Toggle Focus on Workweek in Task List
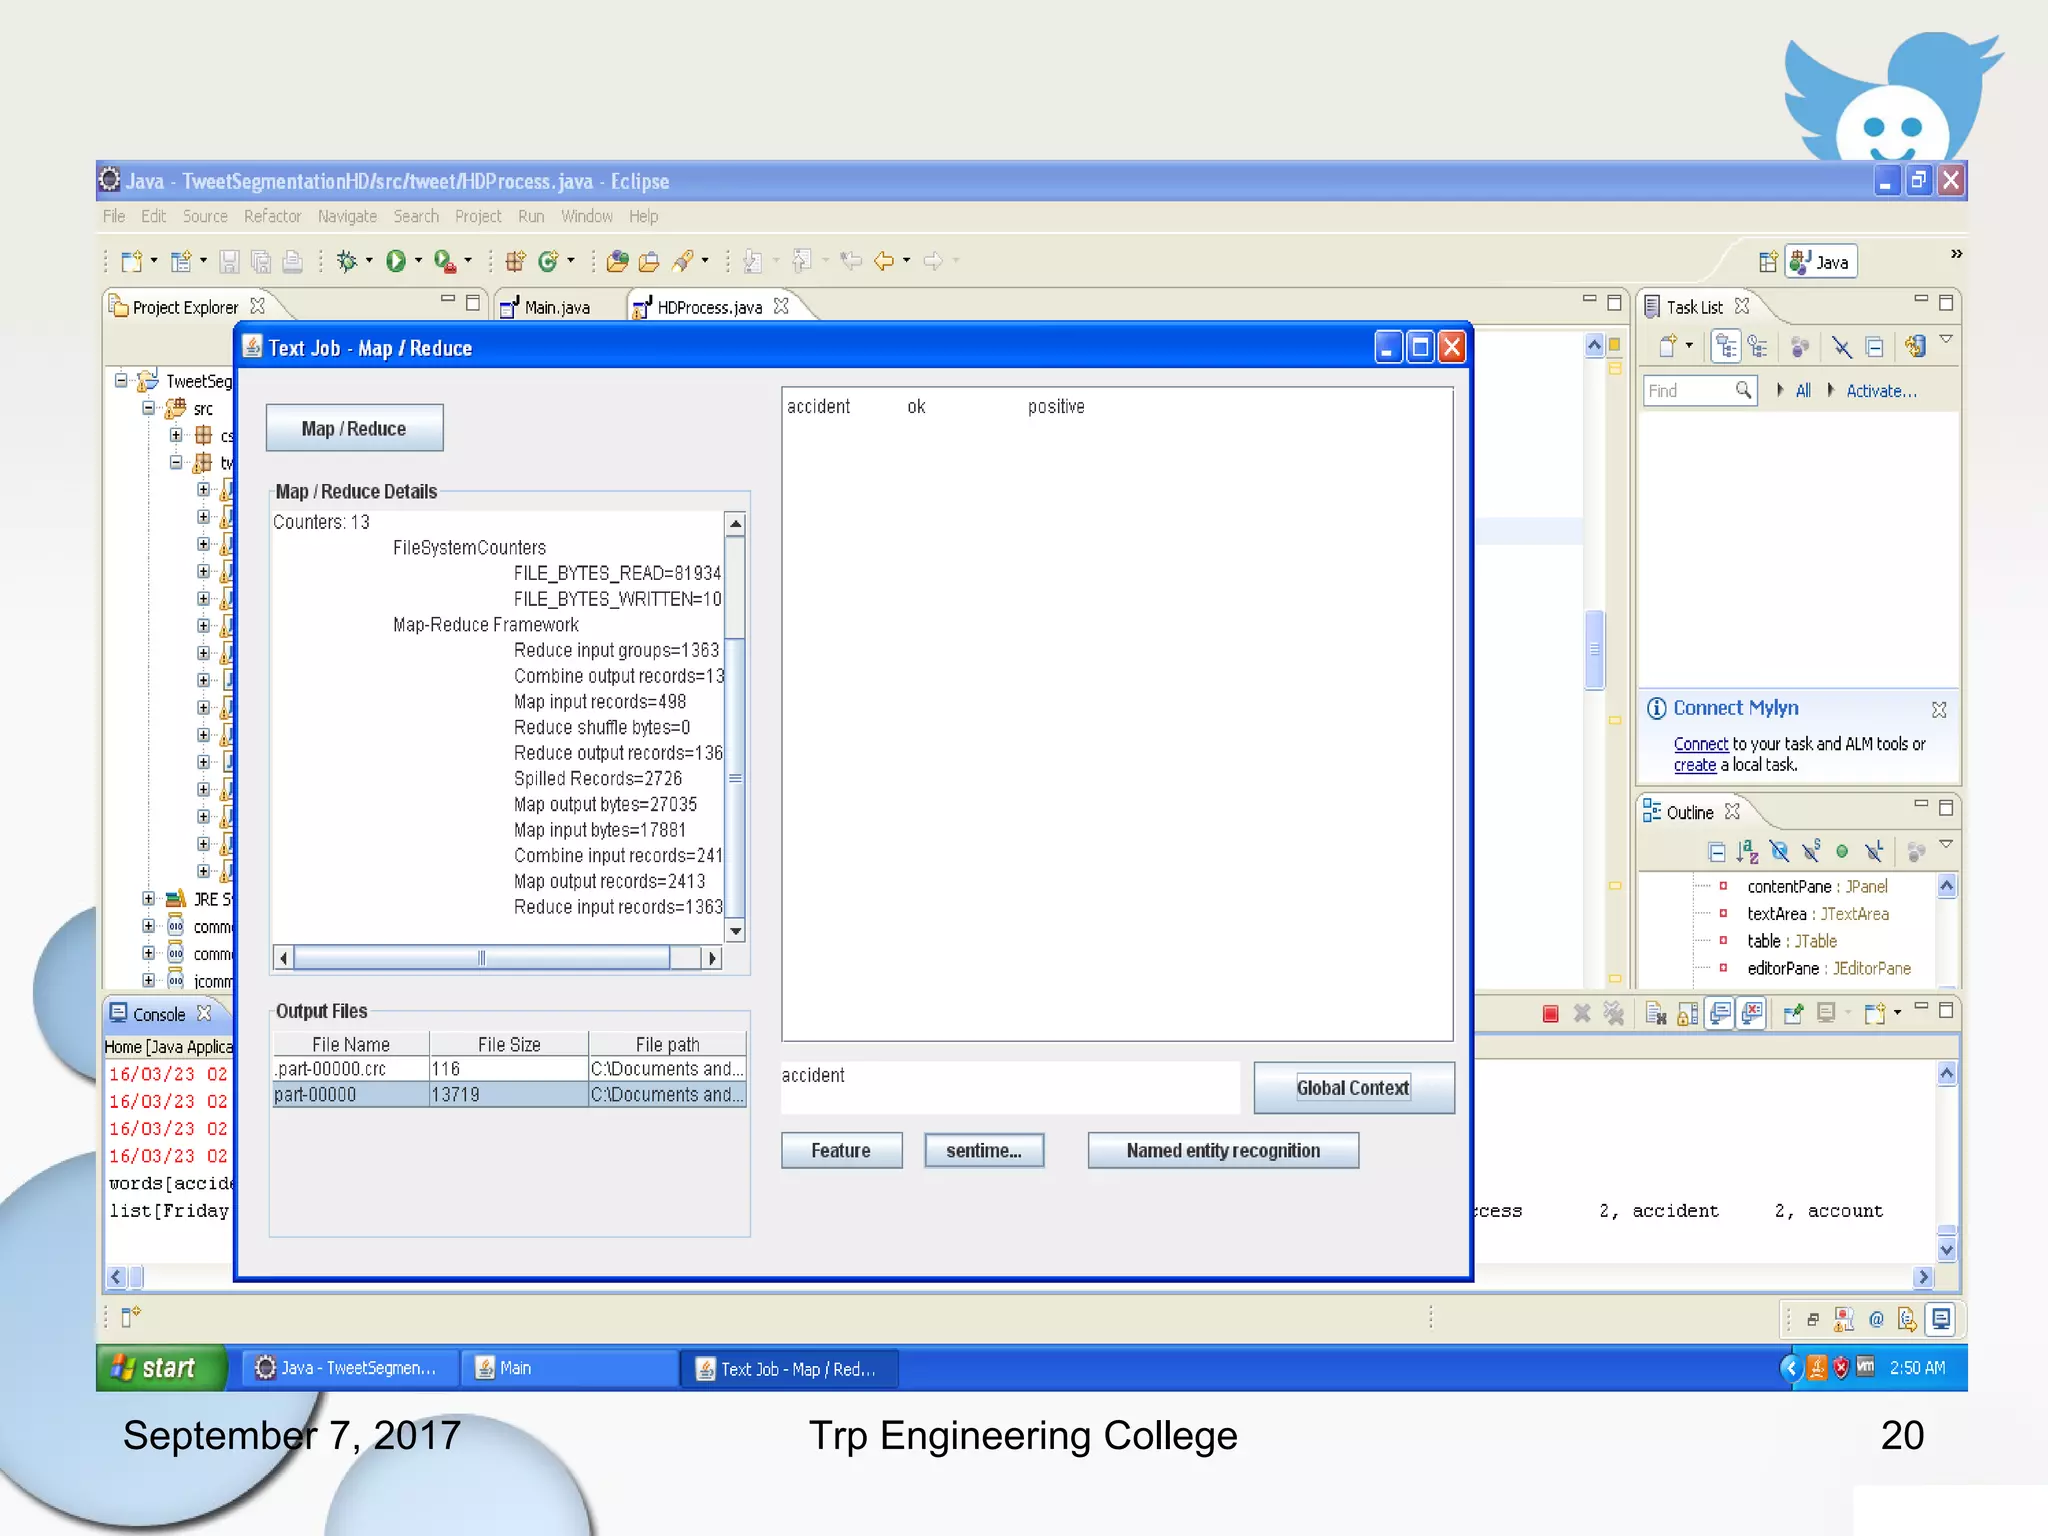This screenshot has height=1536, width=2048. tap(1799, 347)
